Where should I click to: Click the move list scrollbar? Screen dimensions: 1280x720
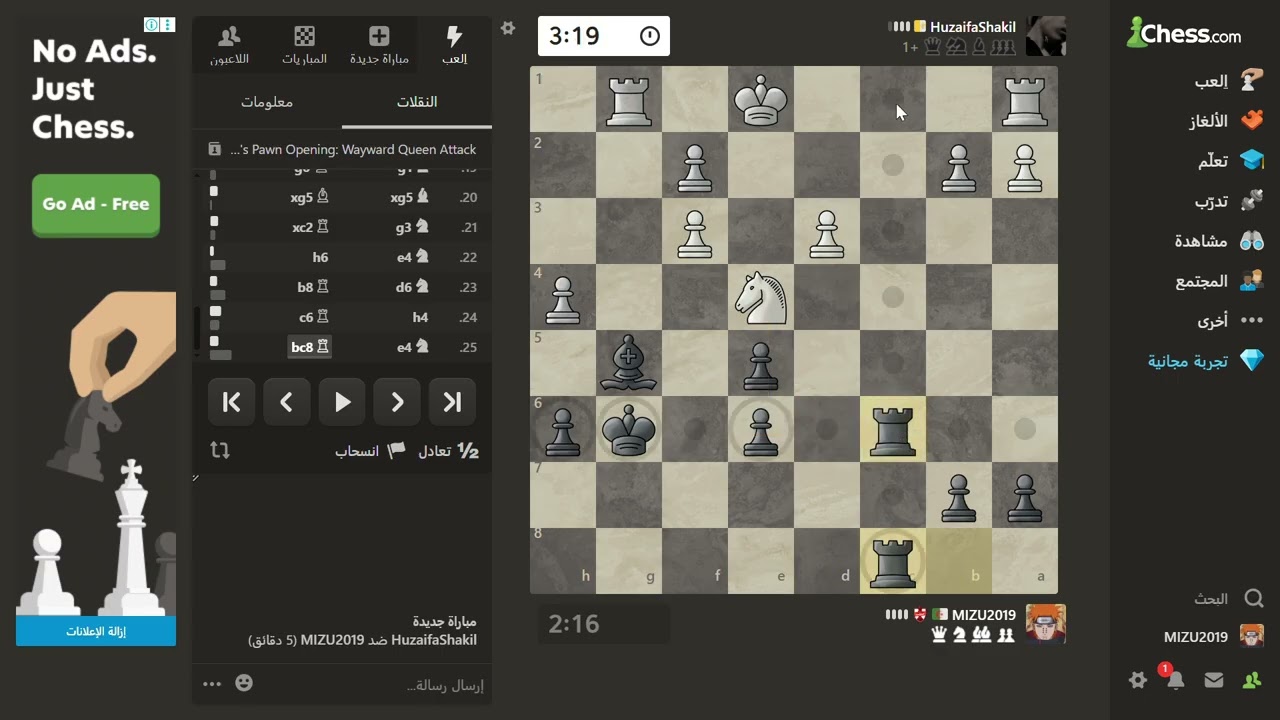197,327
